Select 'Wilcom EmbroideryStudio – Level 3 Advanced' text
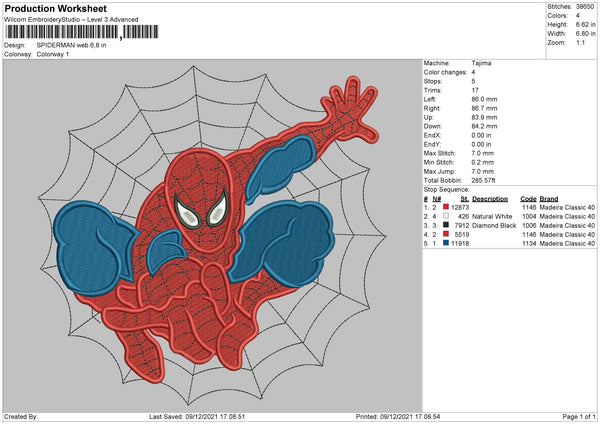Viewport: 600px width, 424px height. pyautogui.click(x=71, y=20)
